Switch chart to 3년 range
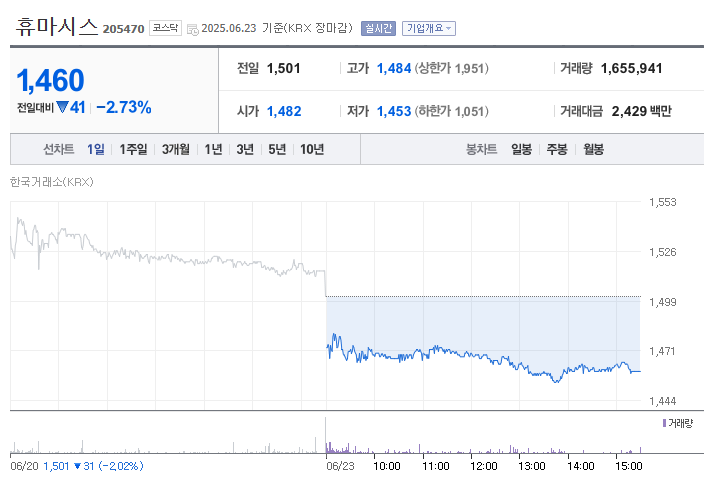The width and height of the screenshot is (704, 485). coord(245,149)
